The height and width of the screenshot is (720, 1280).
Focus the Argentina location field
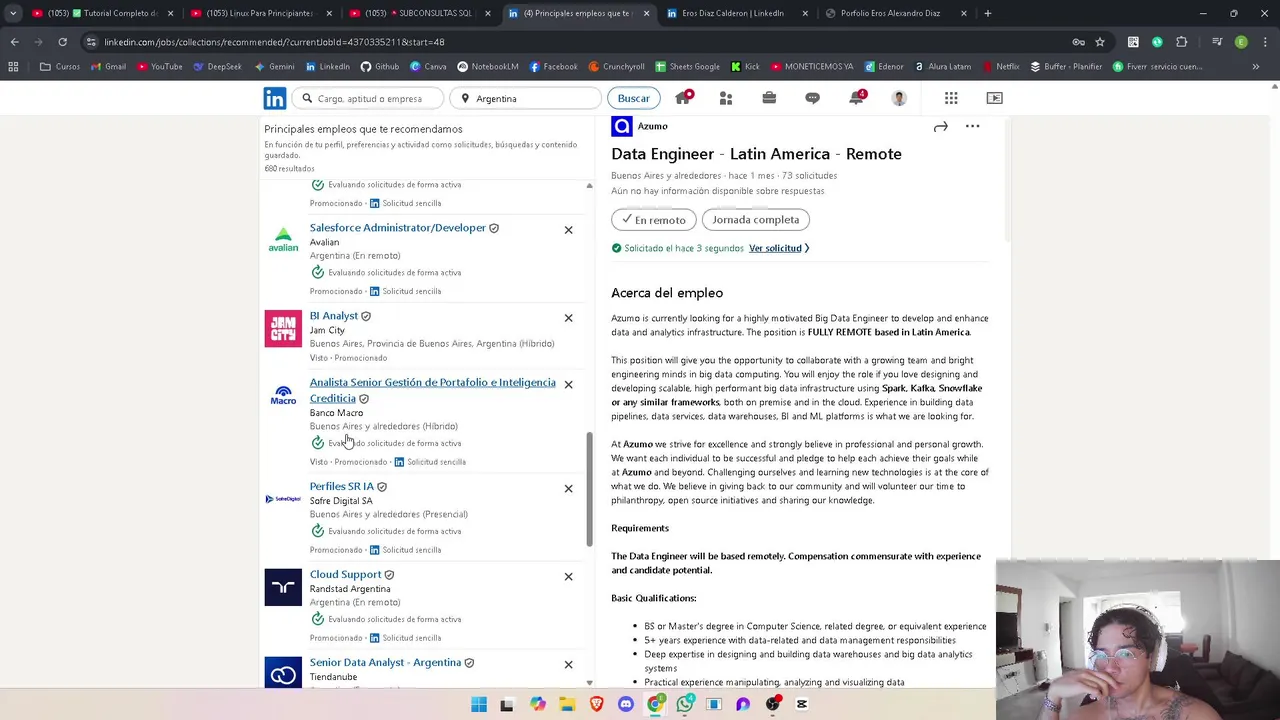pos(524,98)
